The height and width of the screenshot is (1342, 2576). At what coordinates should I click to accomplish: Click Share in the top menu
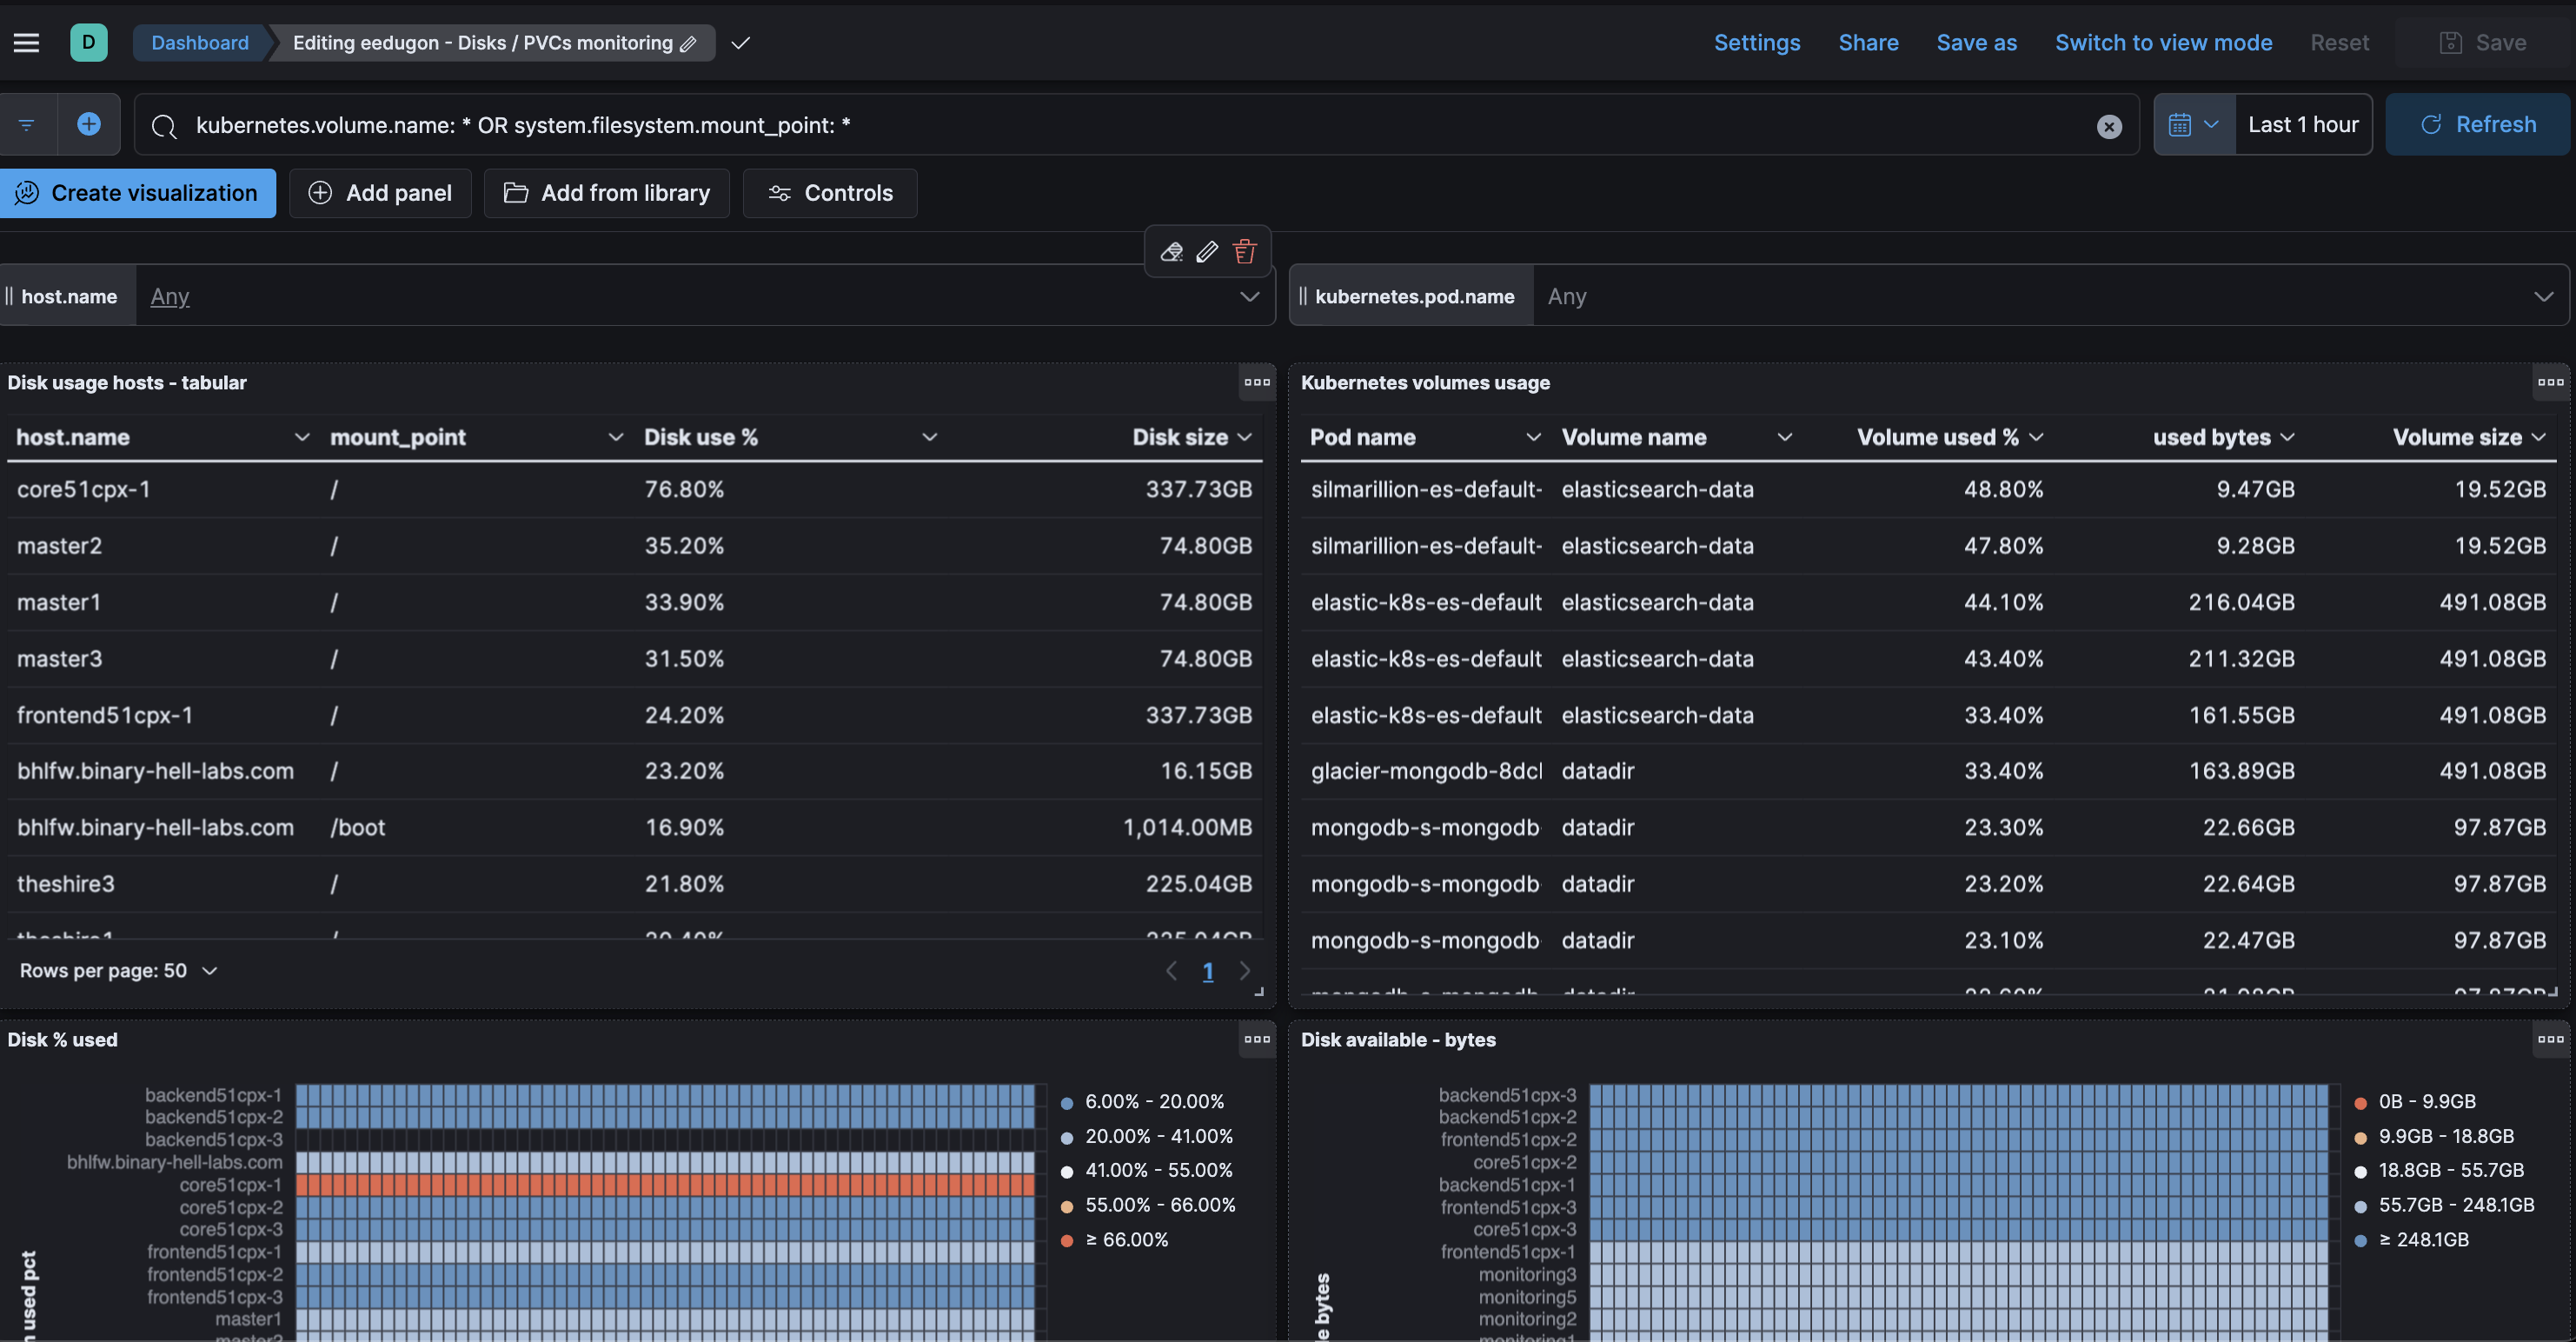[x=1868, y=43]
